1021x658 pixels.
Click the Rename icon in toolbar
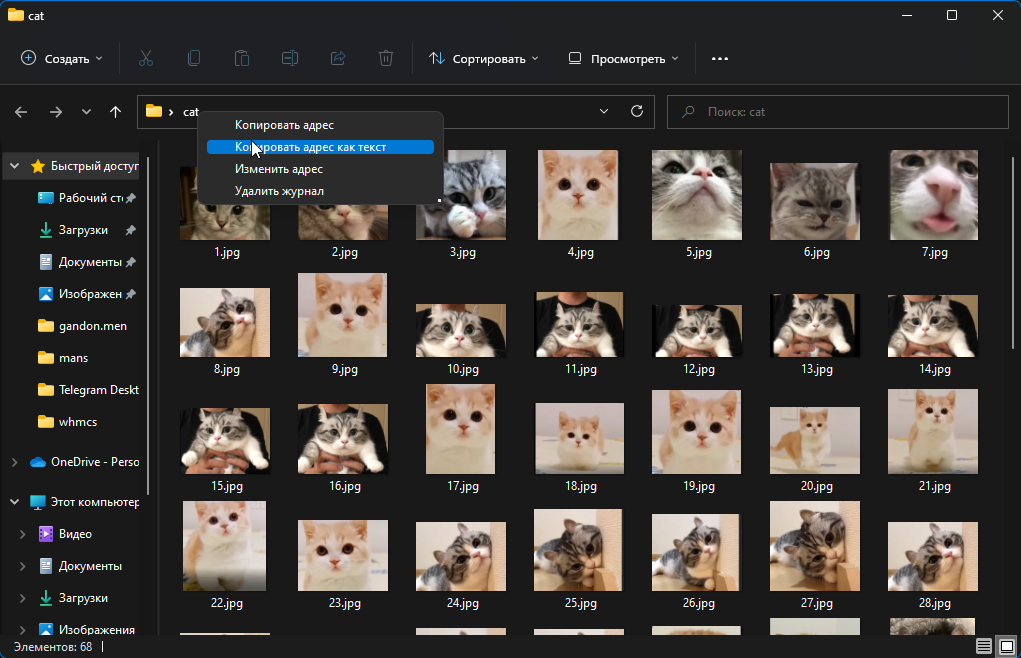click(x=290, y=59)
